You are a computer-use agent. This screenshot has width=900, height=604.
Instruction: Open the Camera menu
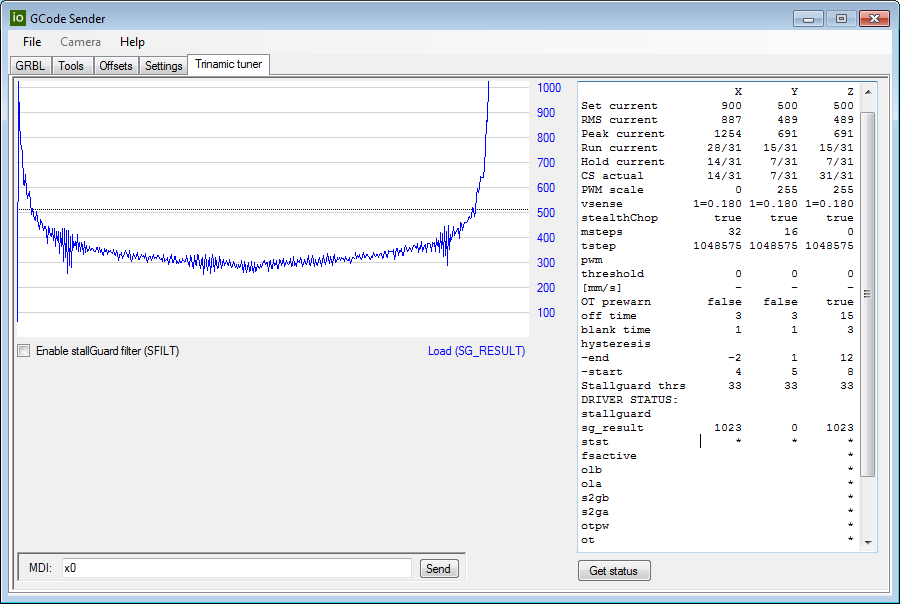pyautogui.click(x=80, y=42)
